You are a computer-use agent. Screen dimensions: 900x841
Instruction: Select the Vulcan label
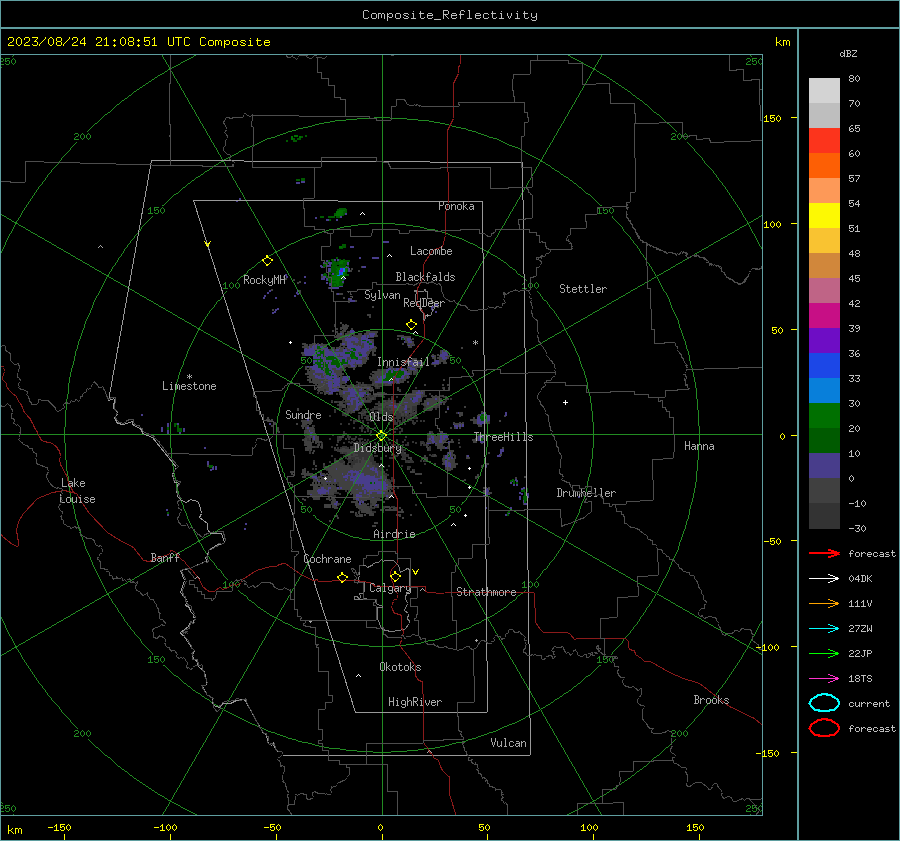[508, 743]
